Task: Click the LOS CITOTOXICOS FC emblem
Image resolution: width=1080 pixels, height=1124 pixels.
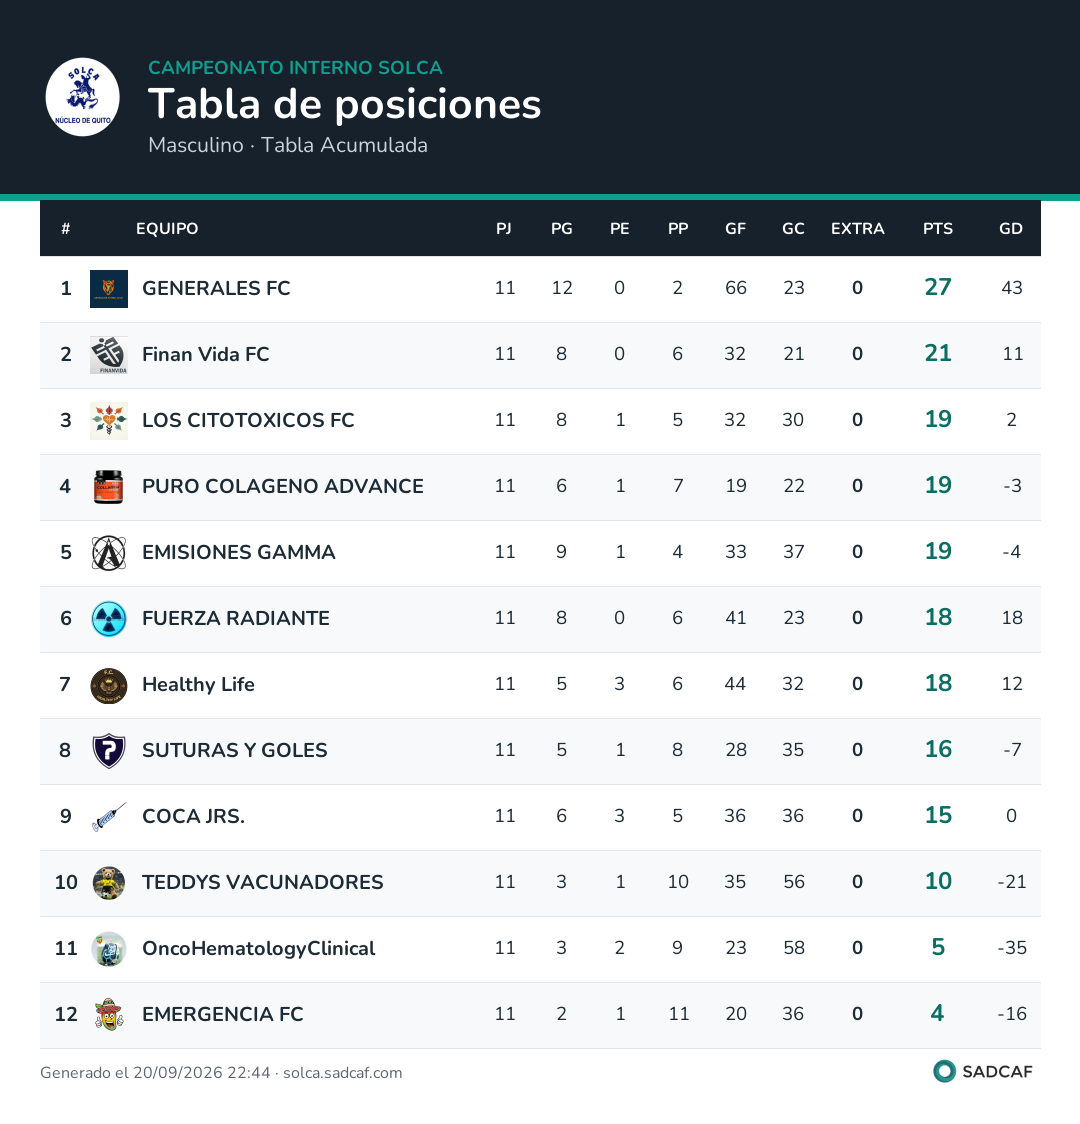Action: click(x=109, y=420)
